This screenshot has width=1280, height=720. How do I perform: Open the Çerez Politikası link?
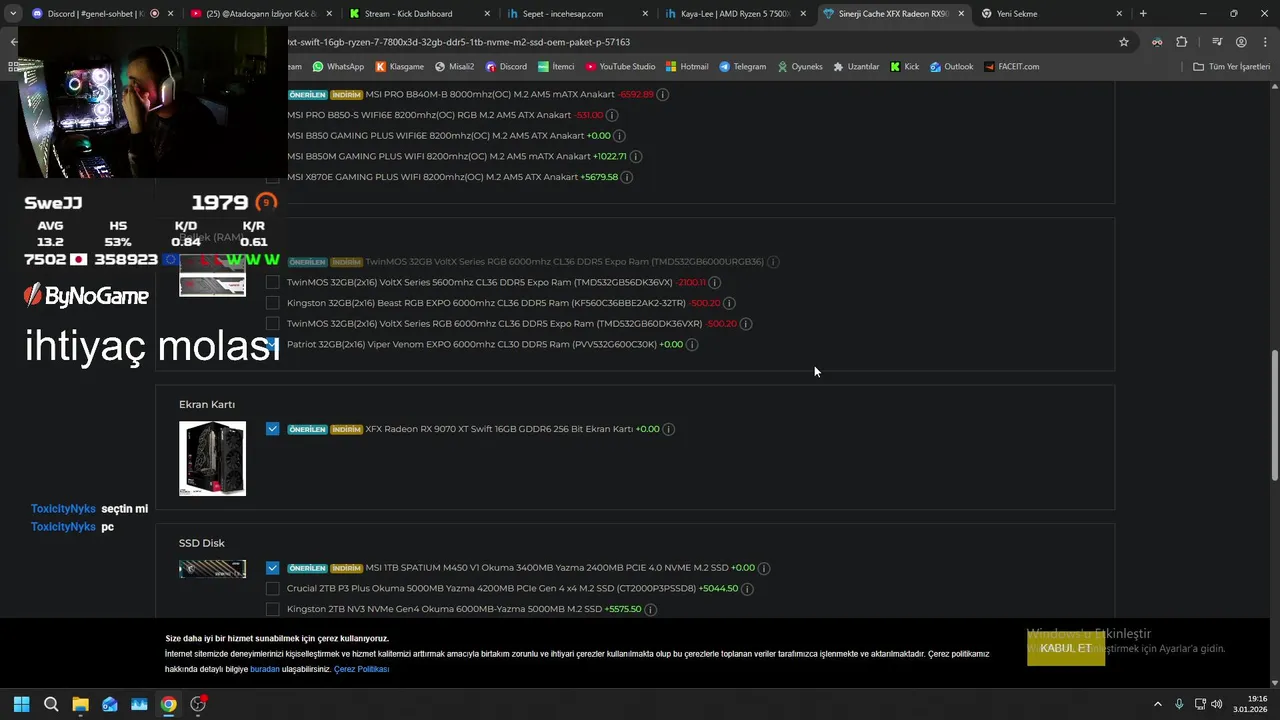[x=361, y=669]
